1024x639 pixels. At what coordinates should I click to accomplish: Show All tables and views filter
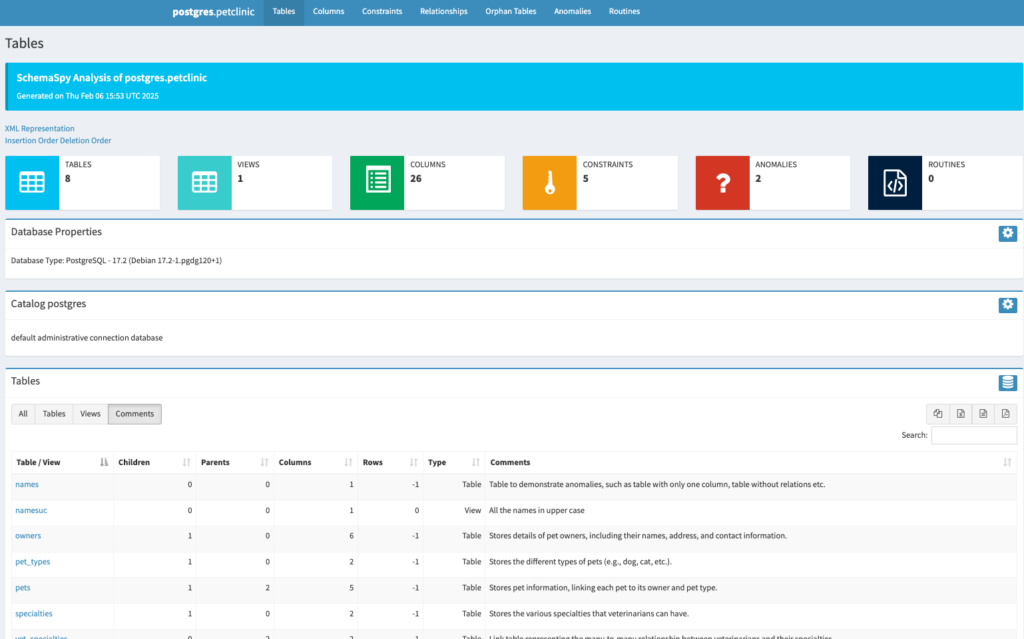tap(23, 414)
